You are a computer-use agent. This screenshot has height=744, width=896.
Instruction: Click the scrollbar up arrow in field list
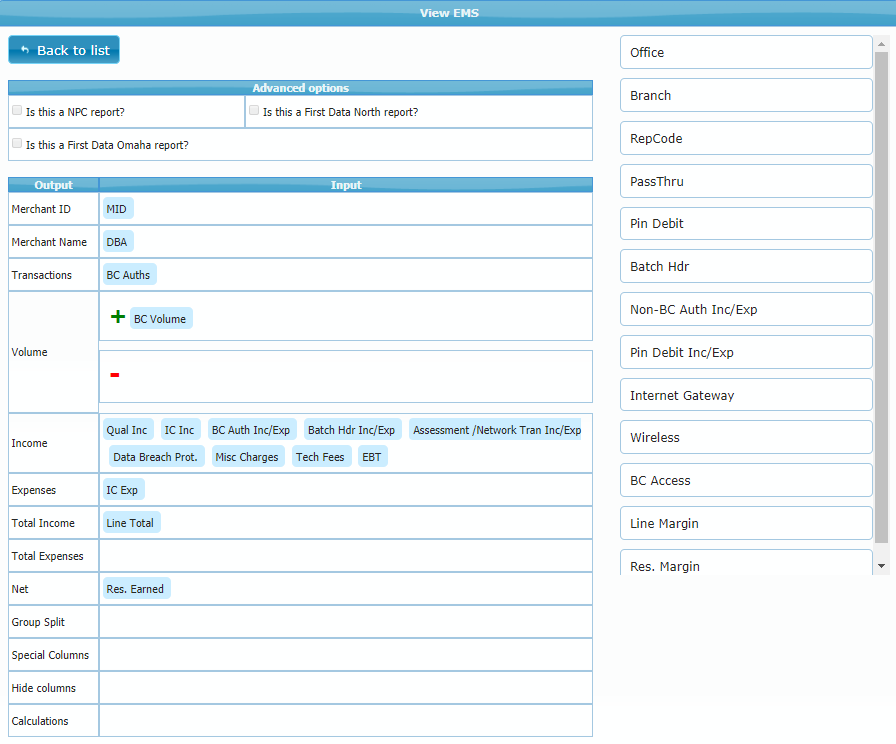click(881, 44)
